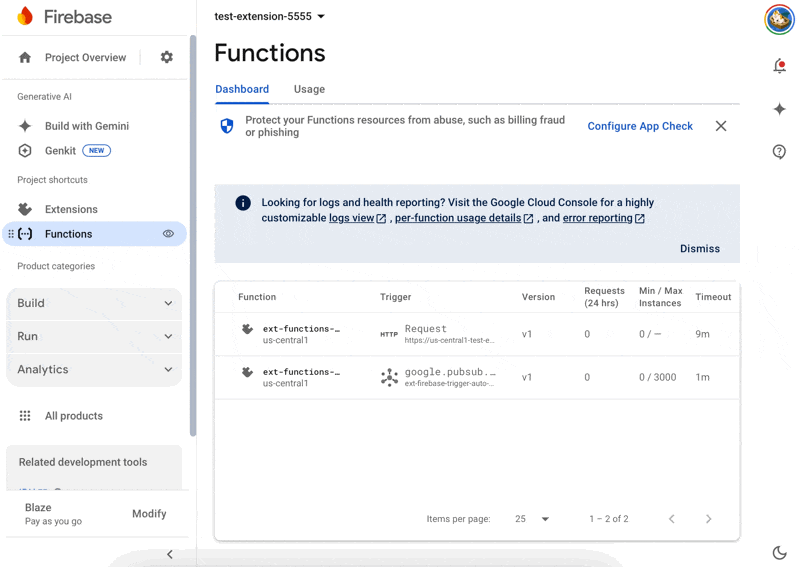The width and height of the screenshot is (800, 567).
Task: Click the info icon in logs banner
Action: point(243,203)
